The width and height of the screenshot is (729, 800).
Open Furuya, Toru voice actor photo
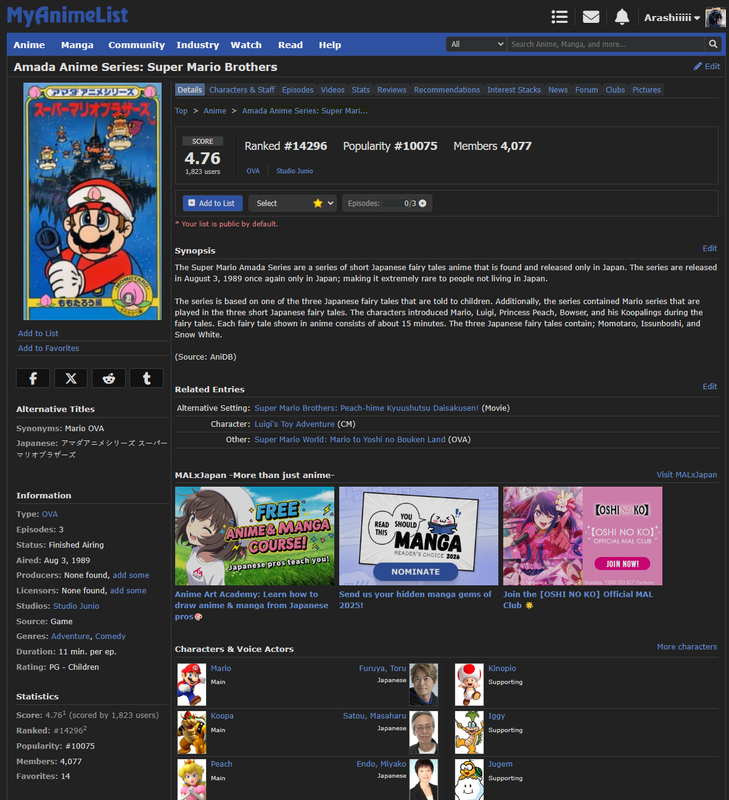(423, 685)
